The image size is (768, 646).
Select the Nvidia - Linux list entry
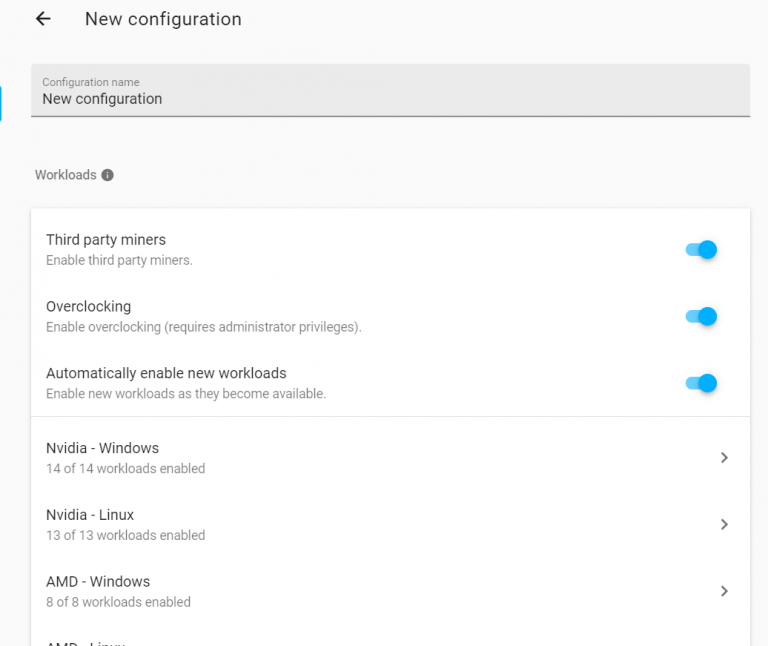click(390, 524)
